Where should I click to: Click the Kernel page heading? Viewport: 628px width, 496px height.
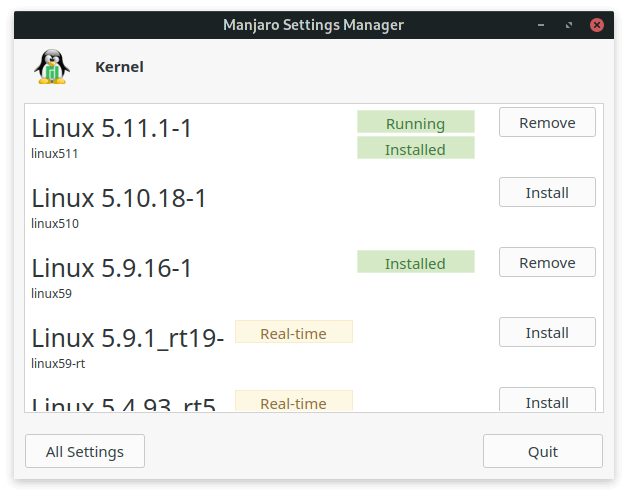119,67
